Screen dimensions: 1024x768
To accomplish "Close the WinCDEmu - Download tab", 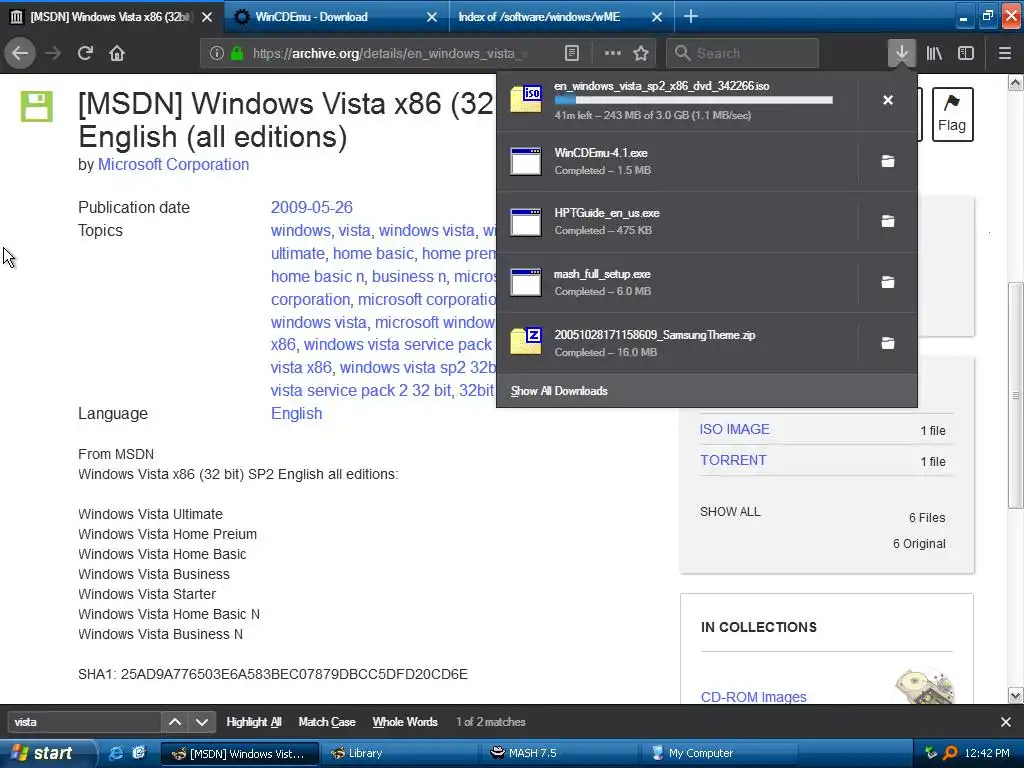I will [432, 17].
